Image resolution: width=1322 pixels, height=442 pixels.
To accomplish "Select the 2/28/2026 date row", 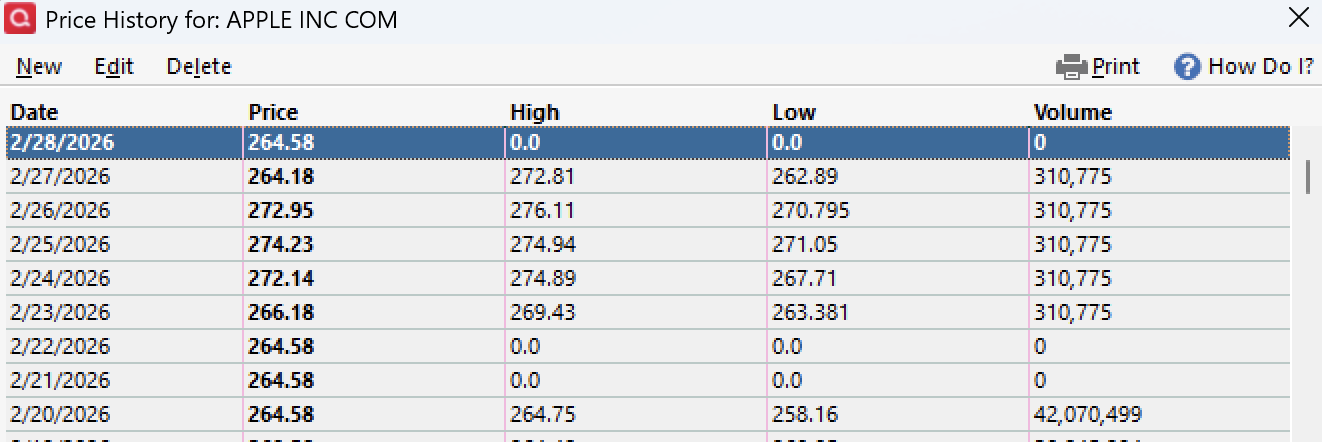I will [648, 143].
